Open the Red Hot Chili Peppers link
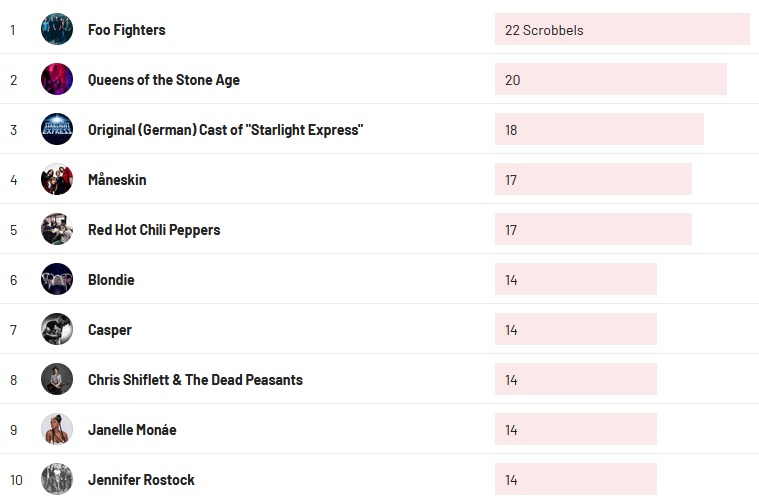 click(154, 230)
